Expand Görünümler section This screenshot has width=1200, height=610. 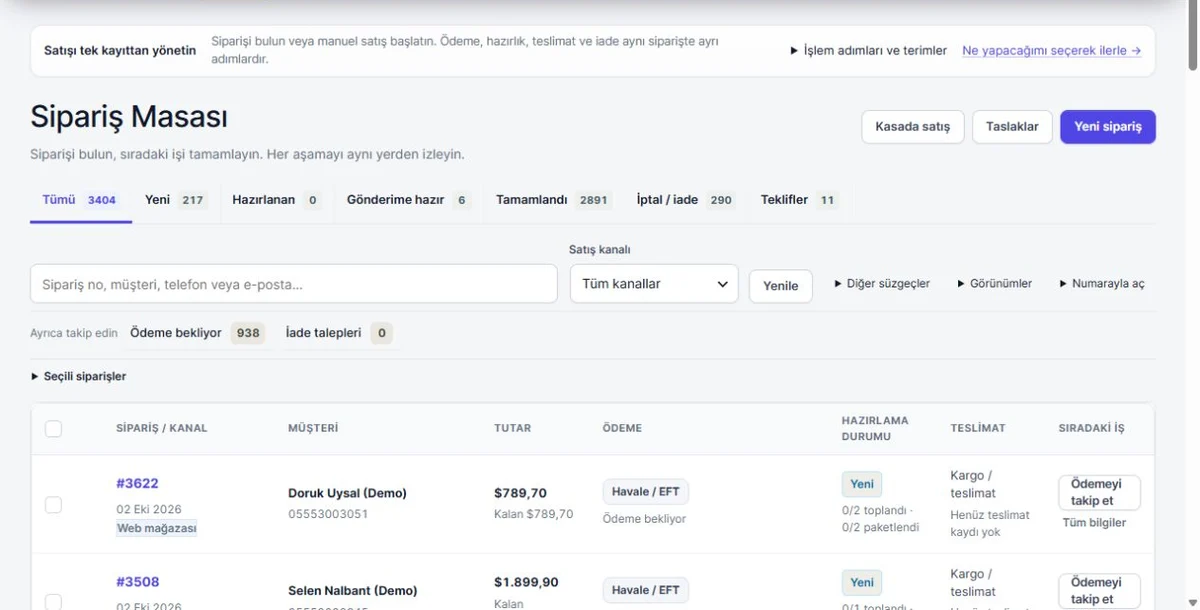tap(995, 284)
